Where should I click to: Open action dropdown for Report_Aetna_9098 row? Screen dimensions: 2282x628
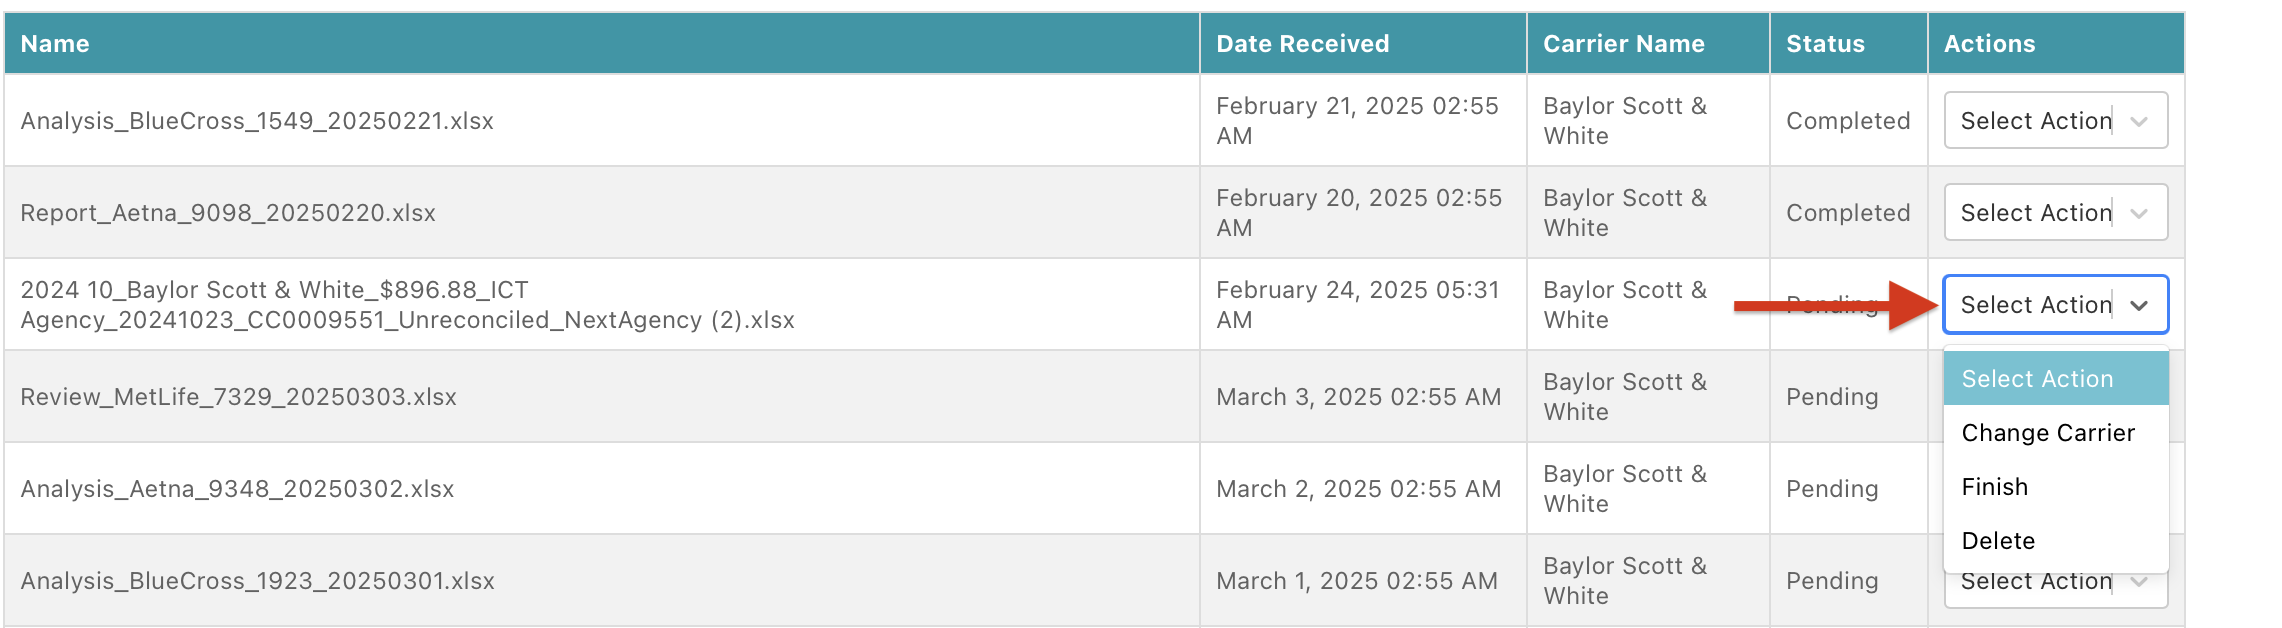point(2055,212)
